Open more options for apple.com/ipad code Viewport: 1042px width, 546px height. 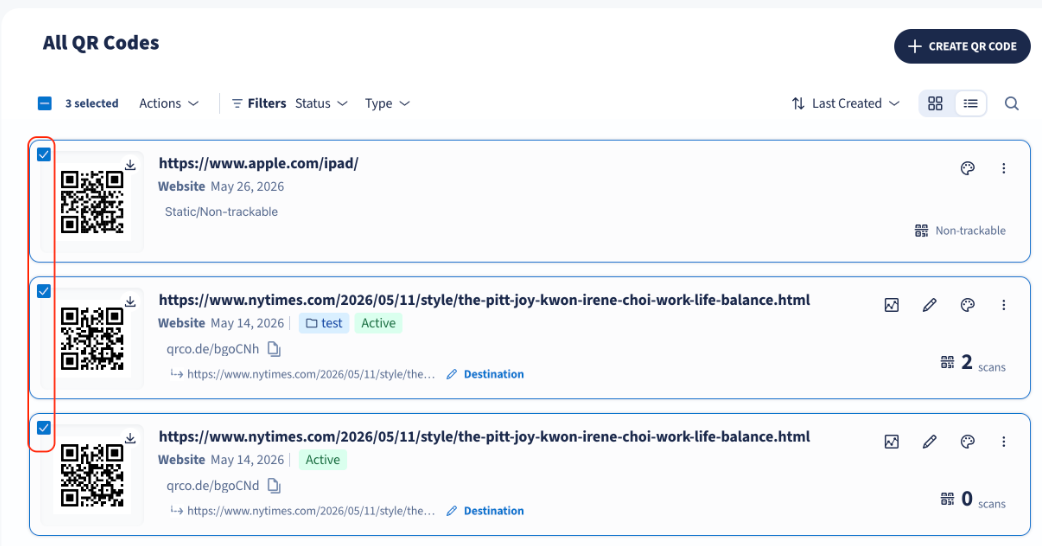pos(1003,168)
